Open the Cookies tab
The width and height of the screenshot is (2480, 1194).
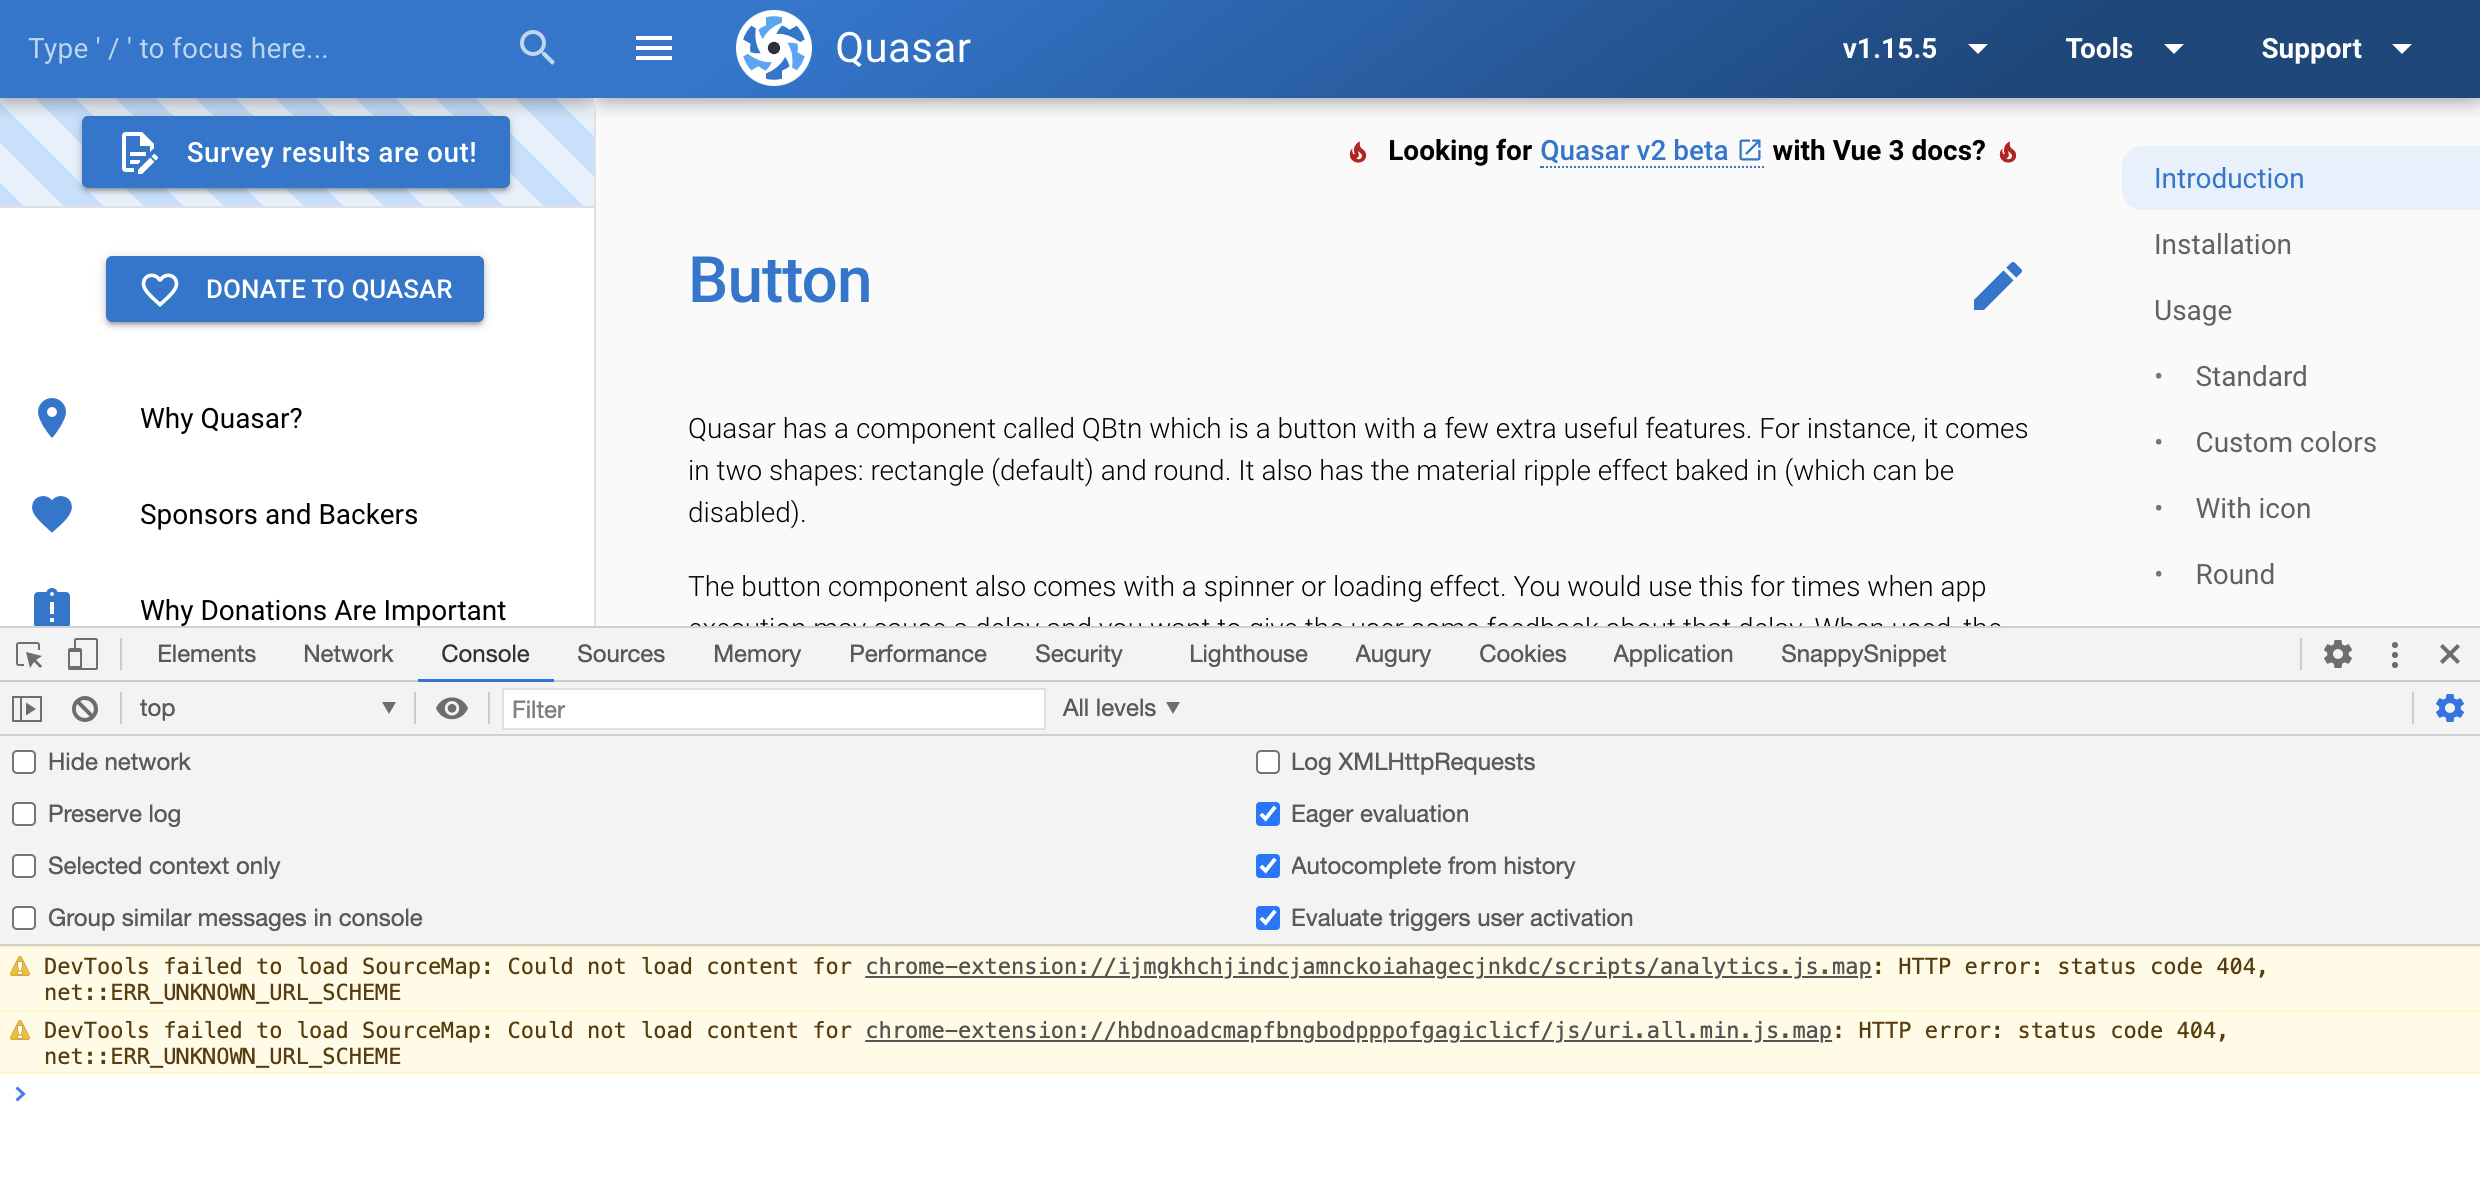[1522, 654]
